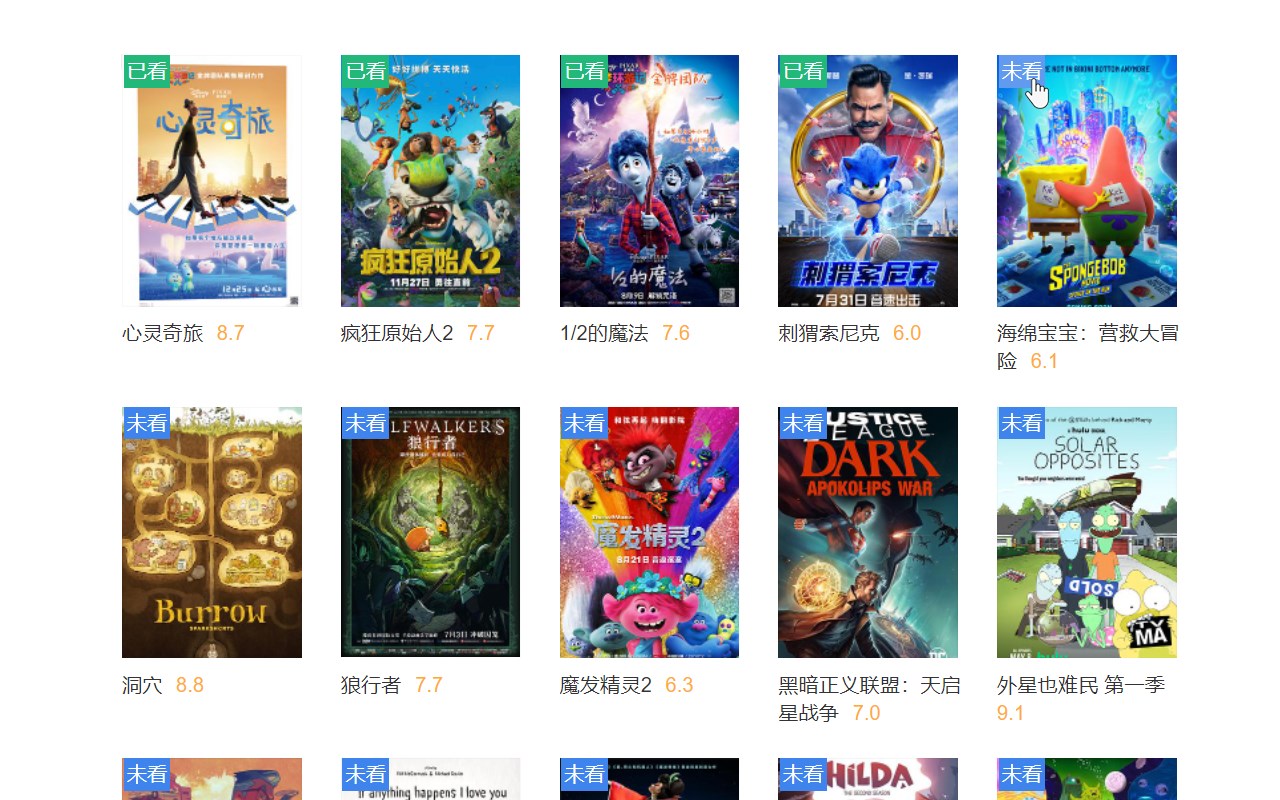Open the 狼行者 Wolfwalkers poster

pyautogui.click(x=430, y=532)
